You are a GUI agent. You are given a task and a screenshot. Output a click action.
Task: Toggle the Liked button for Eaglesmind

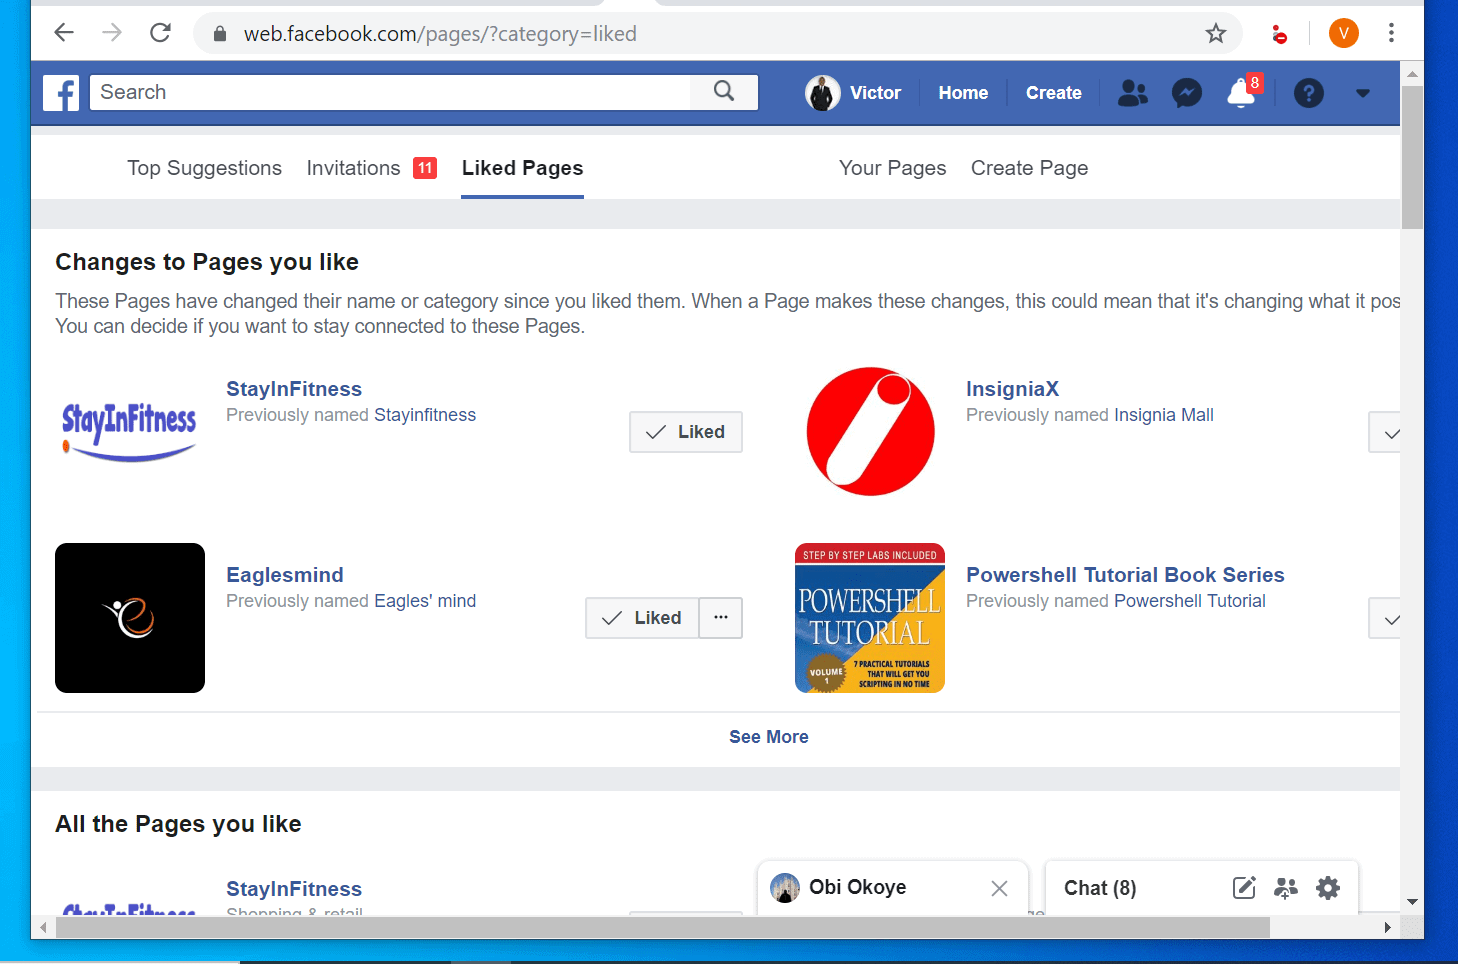pos(642,618)
